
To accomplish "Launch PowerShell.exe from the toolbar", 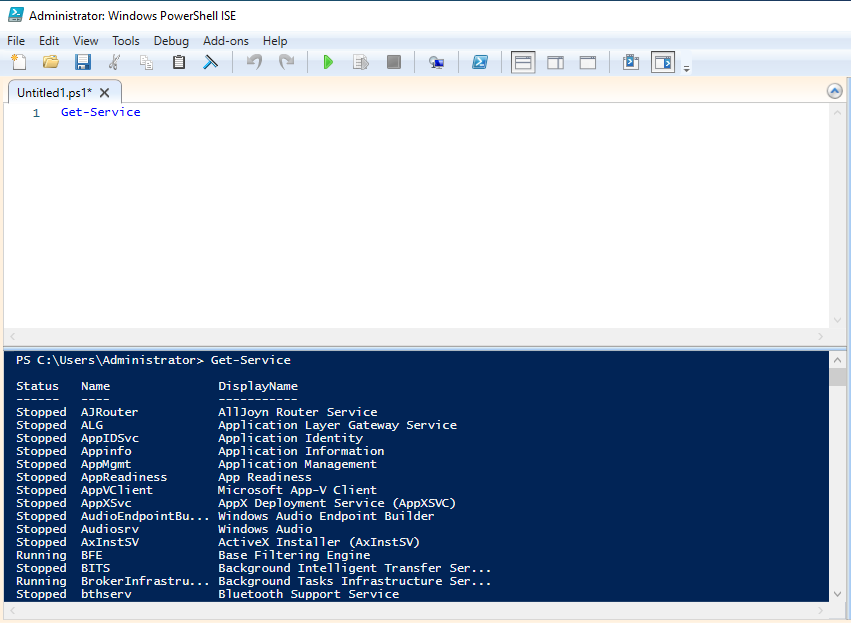I will pos(480,62).
